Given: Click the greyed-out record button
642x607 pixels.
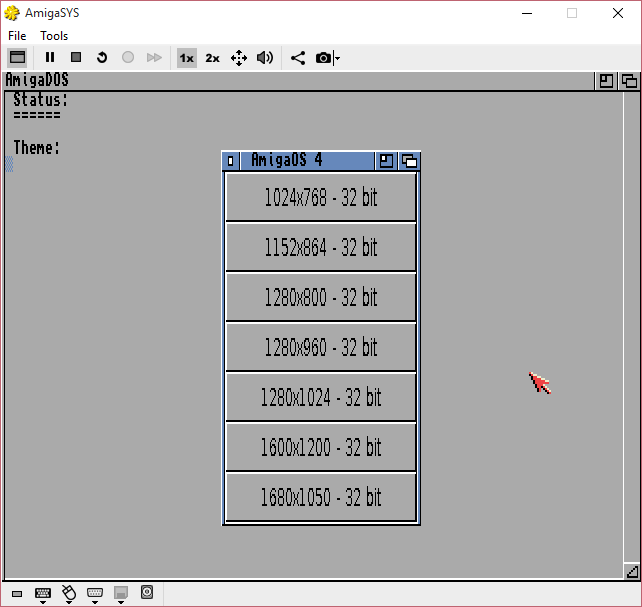Looking at the screenshot, I should (128, 57).
